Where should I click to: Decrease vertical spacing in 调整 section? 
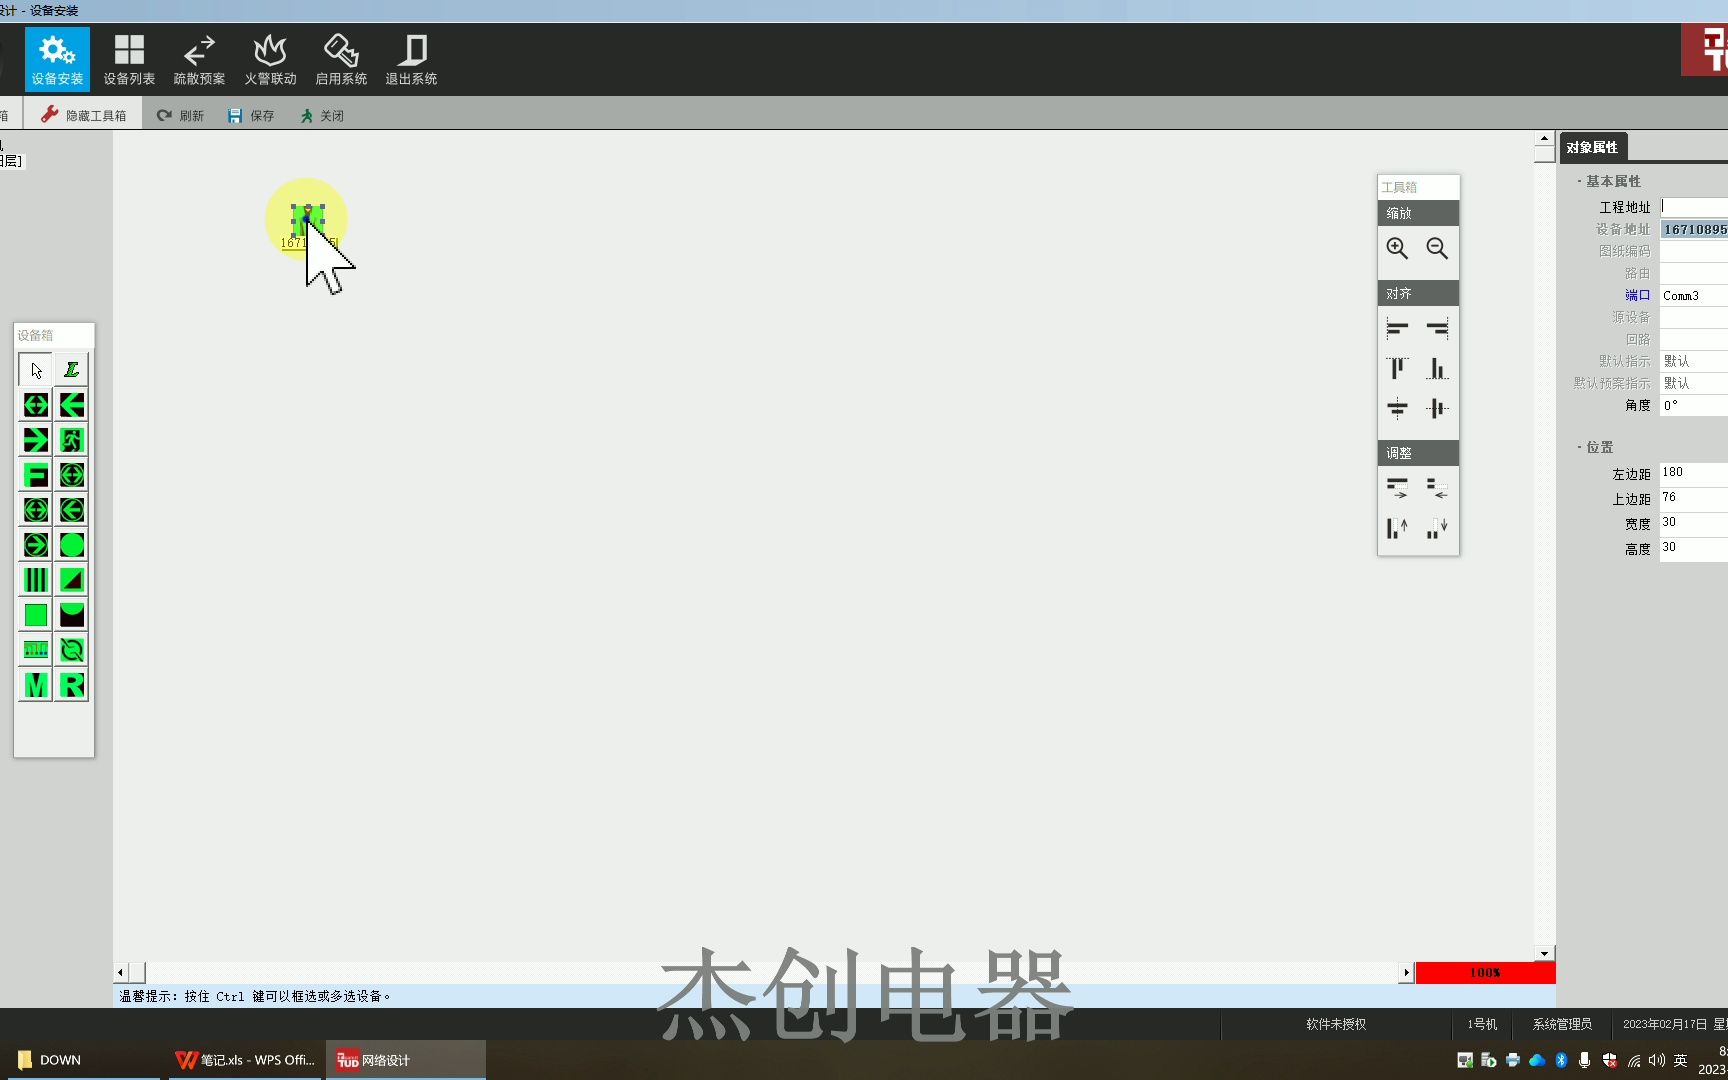tap(1437, 528)
